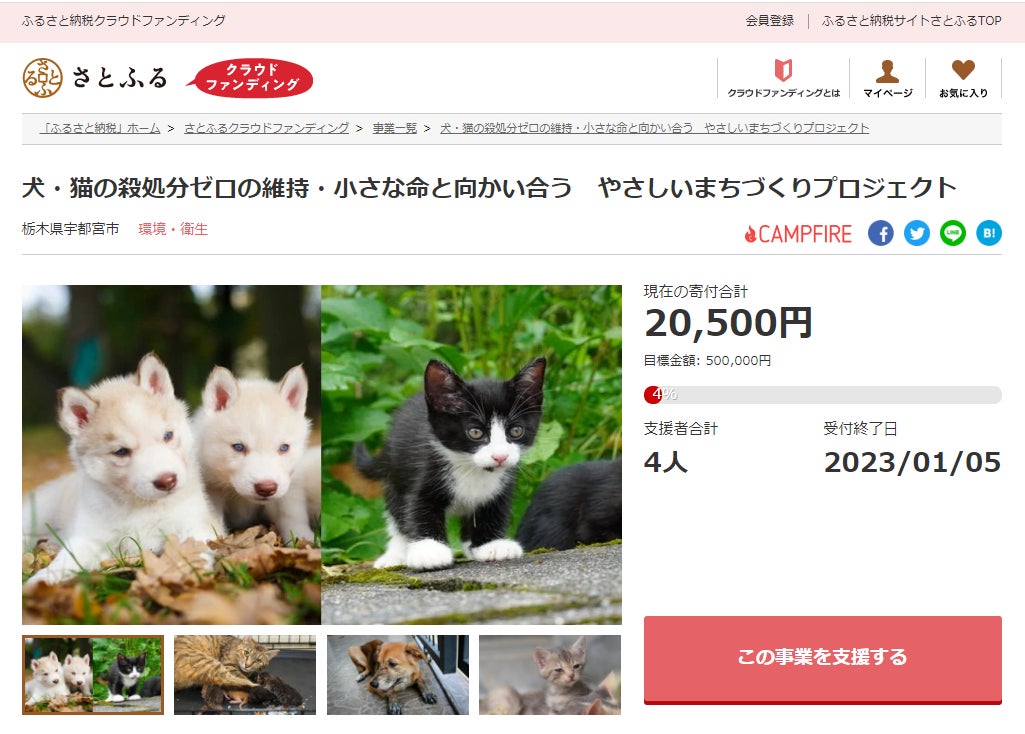The image size is (1025, 734).
Task: Share project via Twitter icon
Action: click(916, 233)
